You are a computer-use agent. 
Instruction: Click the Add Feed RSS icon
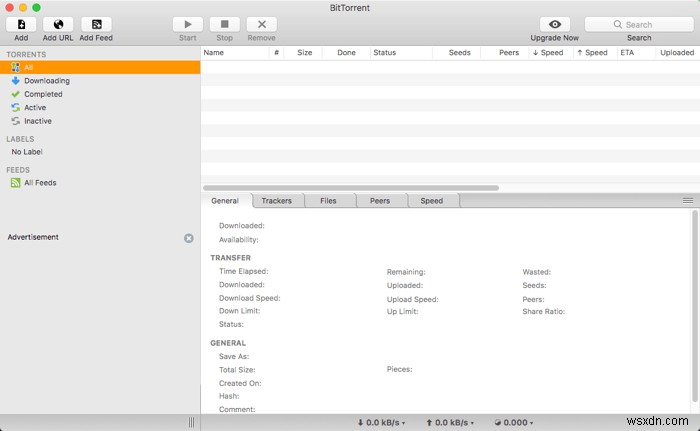(x=96, y=25)
